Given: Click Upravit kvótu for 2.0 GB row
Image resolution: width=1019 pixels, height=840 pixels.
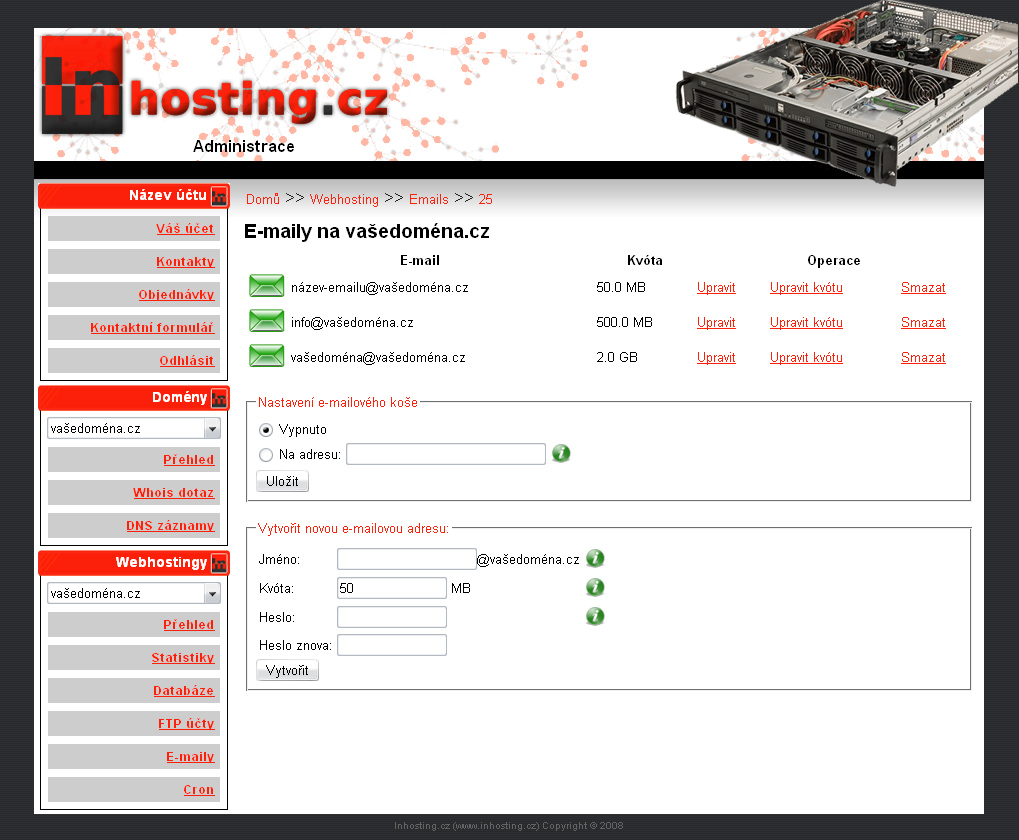Looking at the screenshot, I should 806,357.
